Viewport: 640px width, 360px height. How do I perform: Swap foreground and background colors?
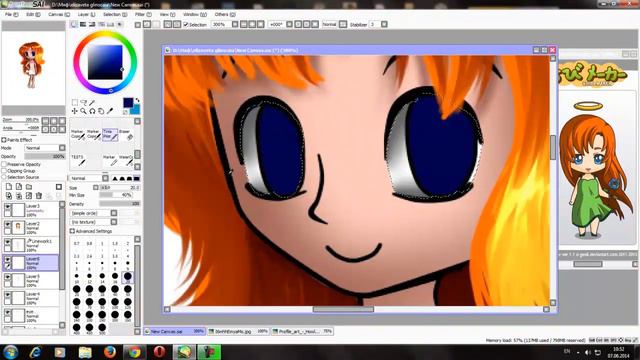click(138, 100)
